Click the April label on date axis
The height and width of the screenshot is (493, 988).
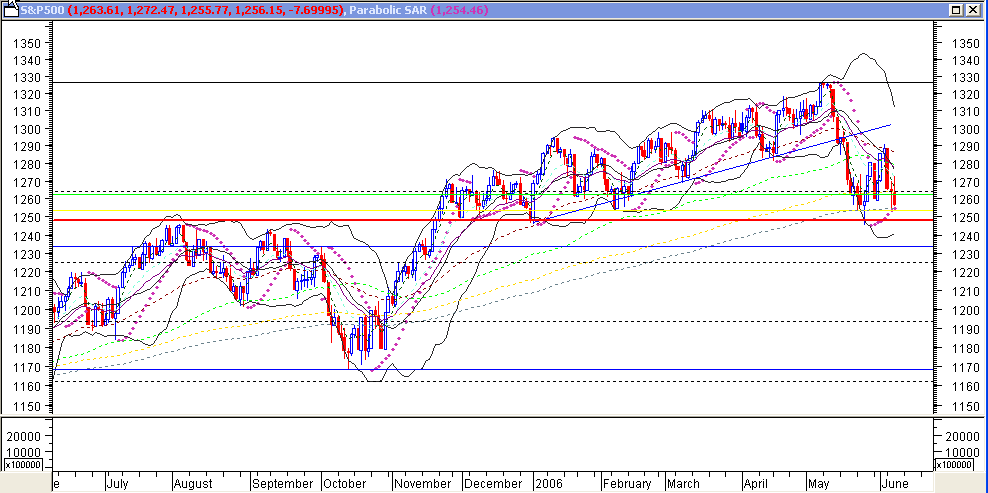click(756, 484)
